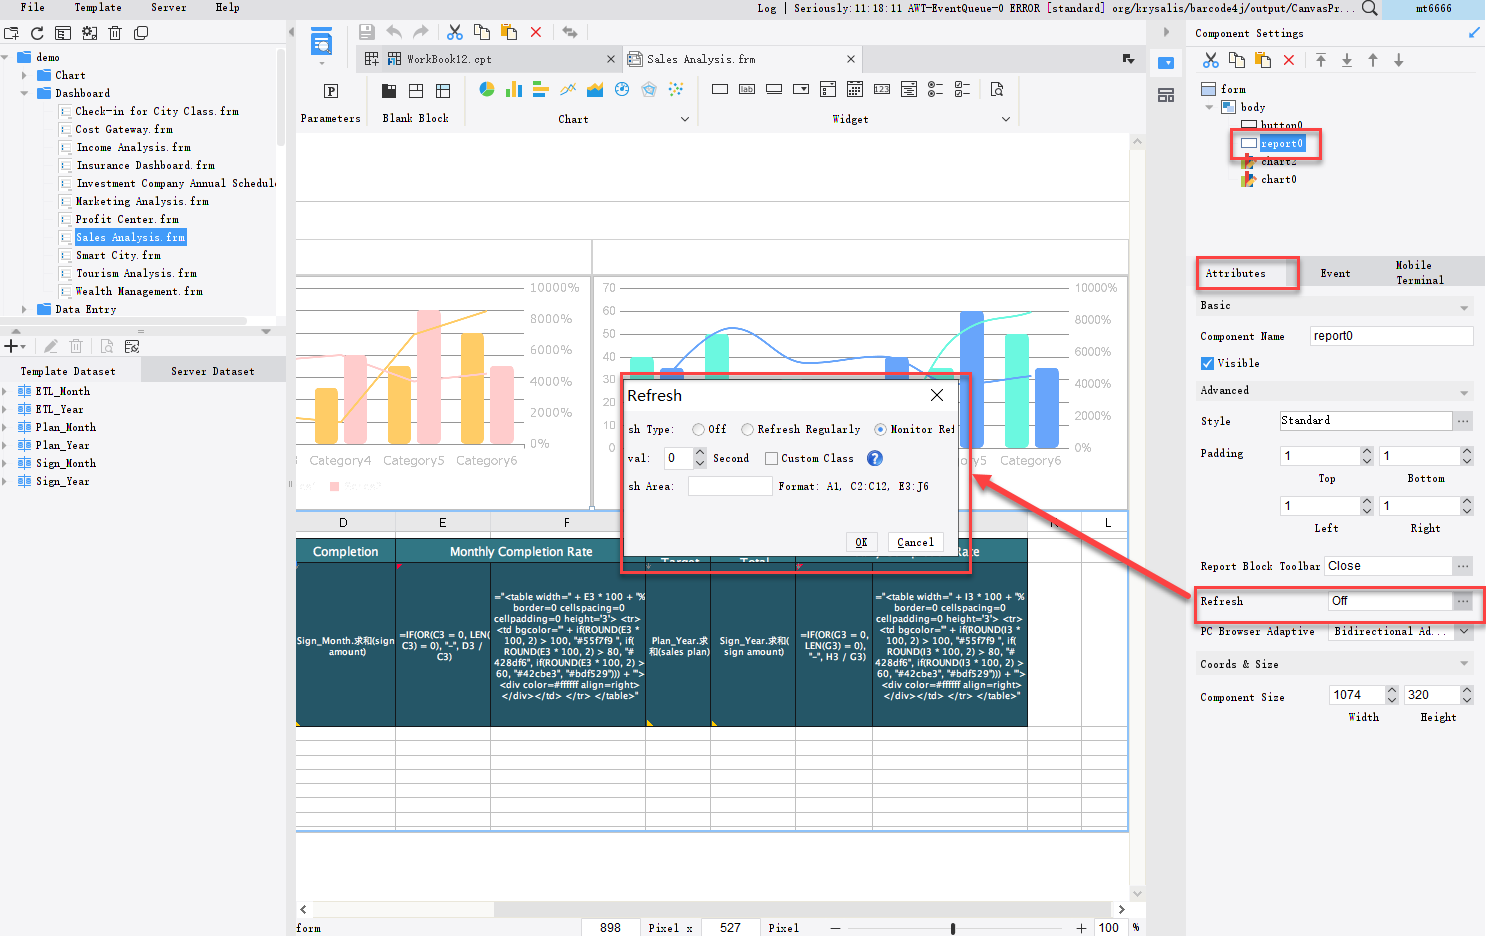
Task: Move component to top in Component Settings
Action: pos(1321,60)
